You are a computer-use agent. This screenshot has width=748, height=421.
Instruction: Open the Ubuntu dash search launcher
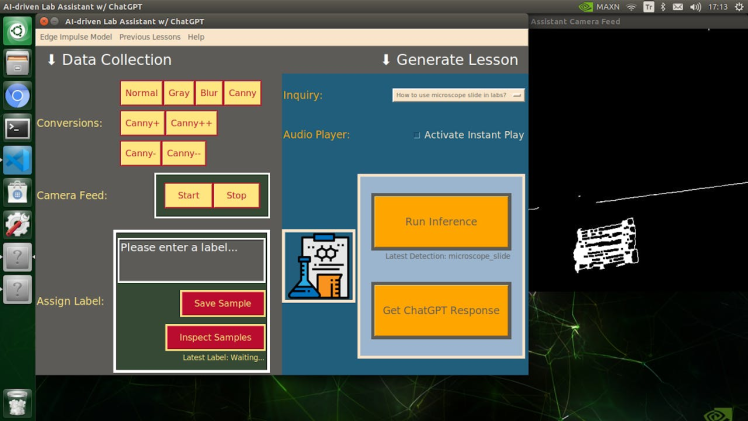(17, 32)
